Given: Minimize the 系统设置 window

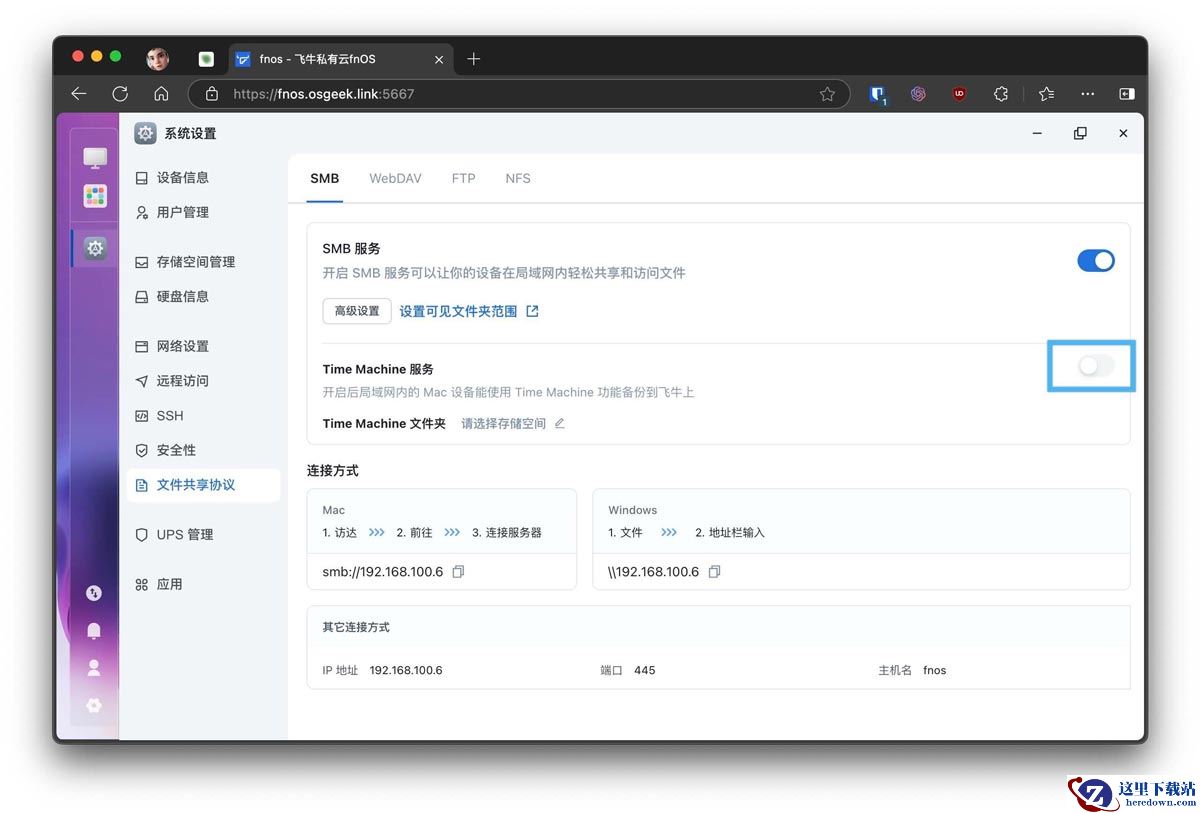Looking at the screenshot, I should coord(1037,133).
